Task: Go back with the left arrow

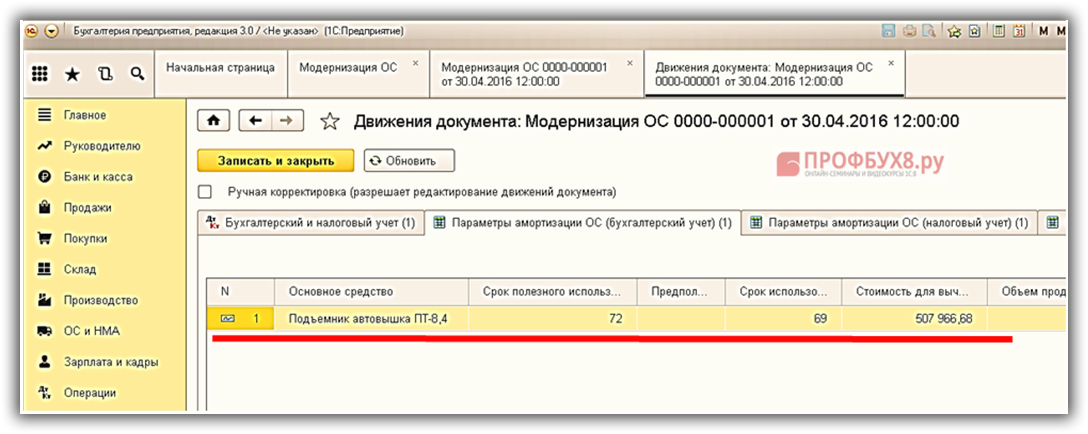Action: tap(256, 121)
